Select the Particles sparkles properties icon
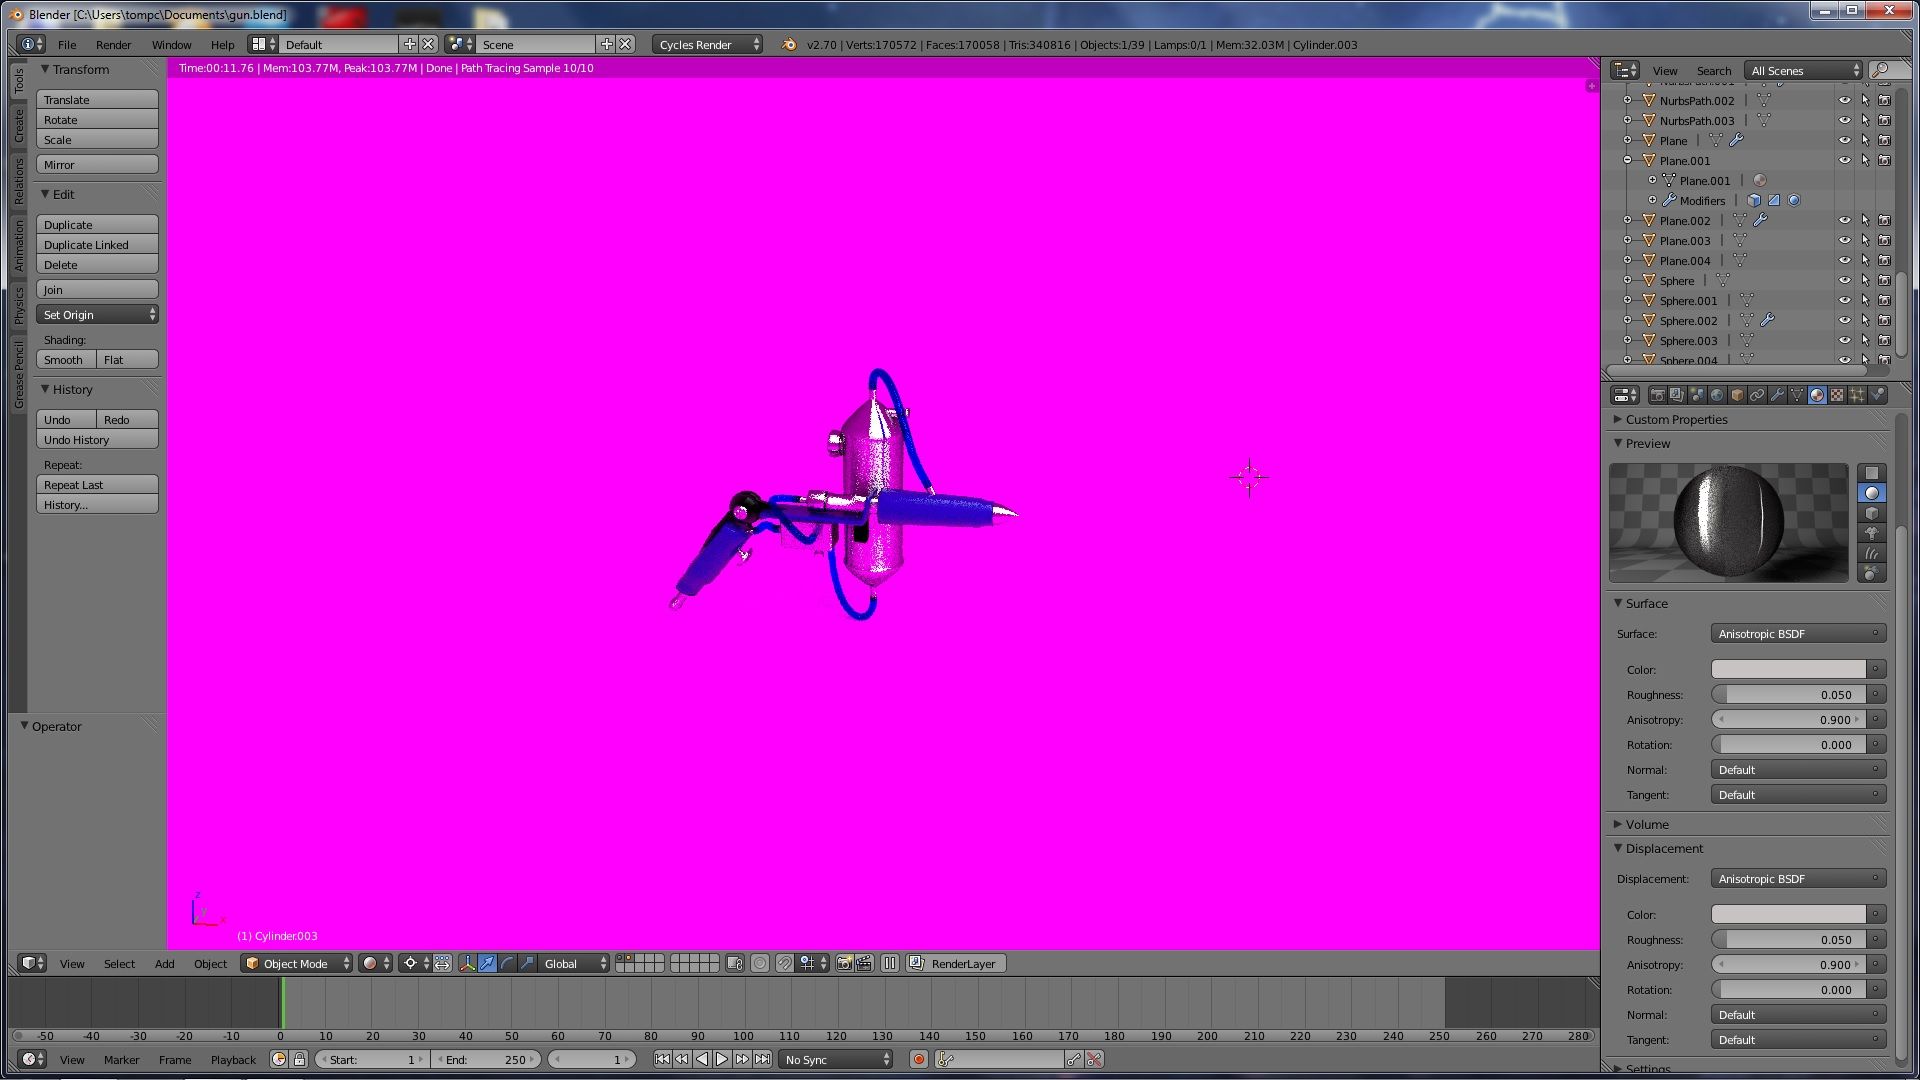This screenshot has width=1920, height=1080. point(1855,395)
